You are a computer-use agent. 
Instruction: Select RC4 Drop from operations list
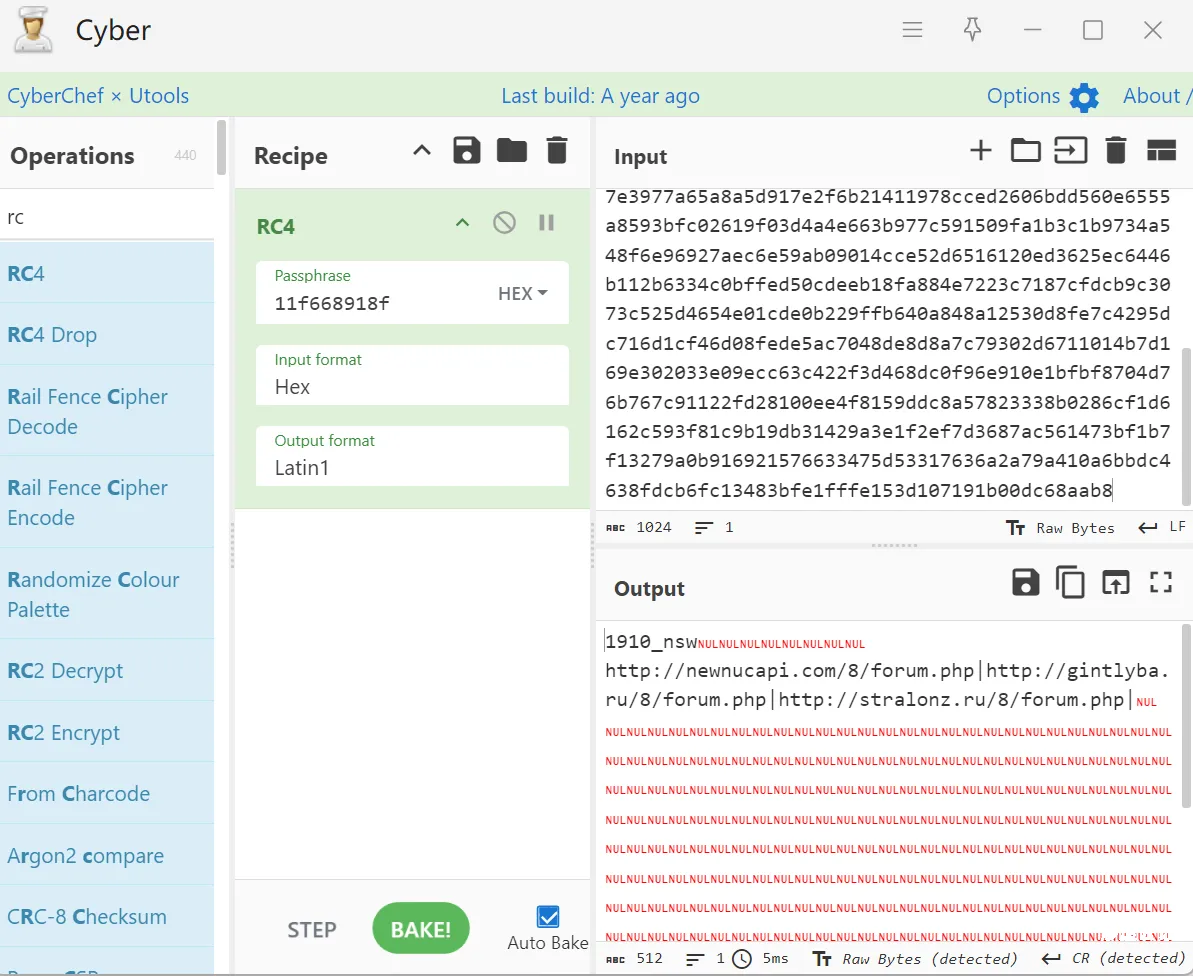click(52, 335)
